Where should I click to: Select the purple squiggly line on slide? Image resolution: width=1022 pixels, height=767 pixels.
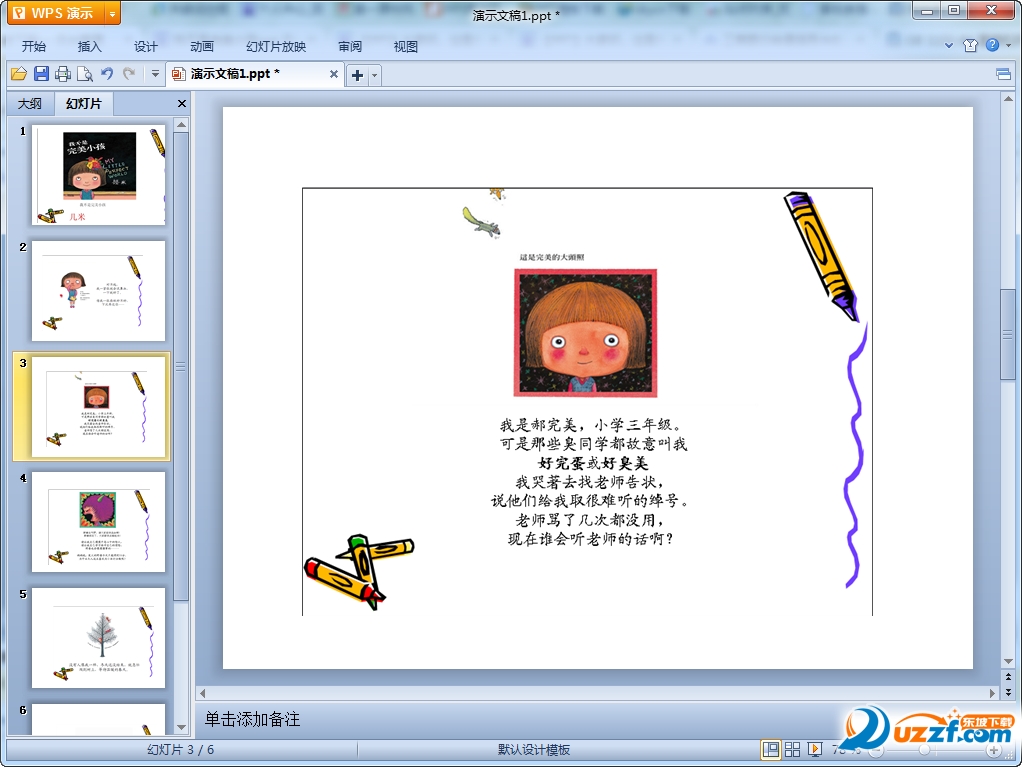(856, 455)
